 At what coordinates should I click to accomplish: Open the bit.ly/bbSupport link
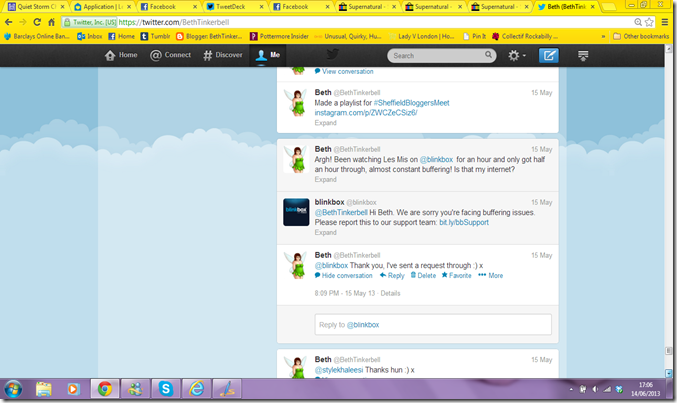tap(464, 222)
